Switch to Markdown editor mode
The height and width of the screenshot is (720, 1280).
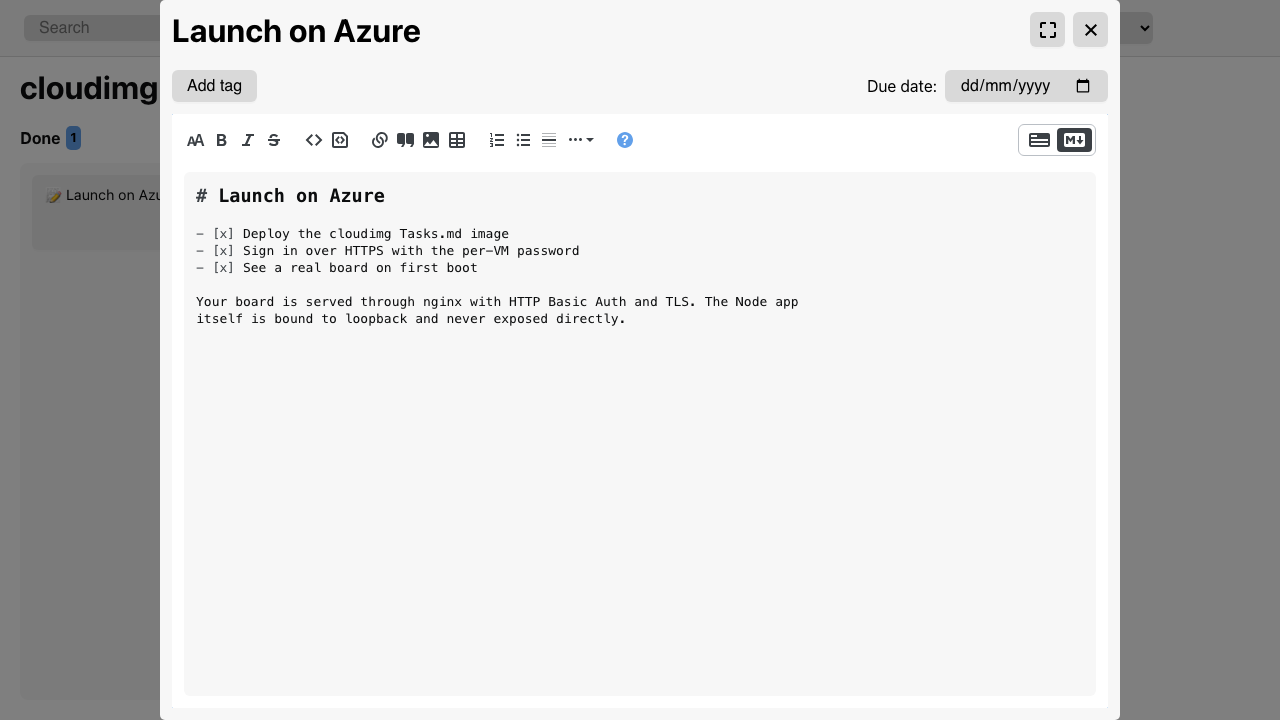pyautogui.click(x=1074, y=140)
